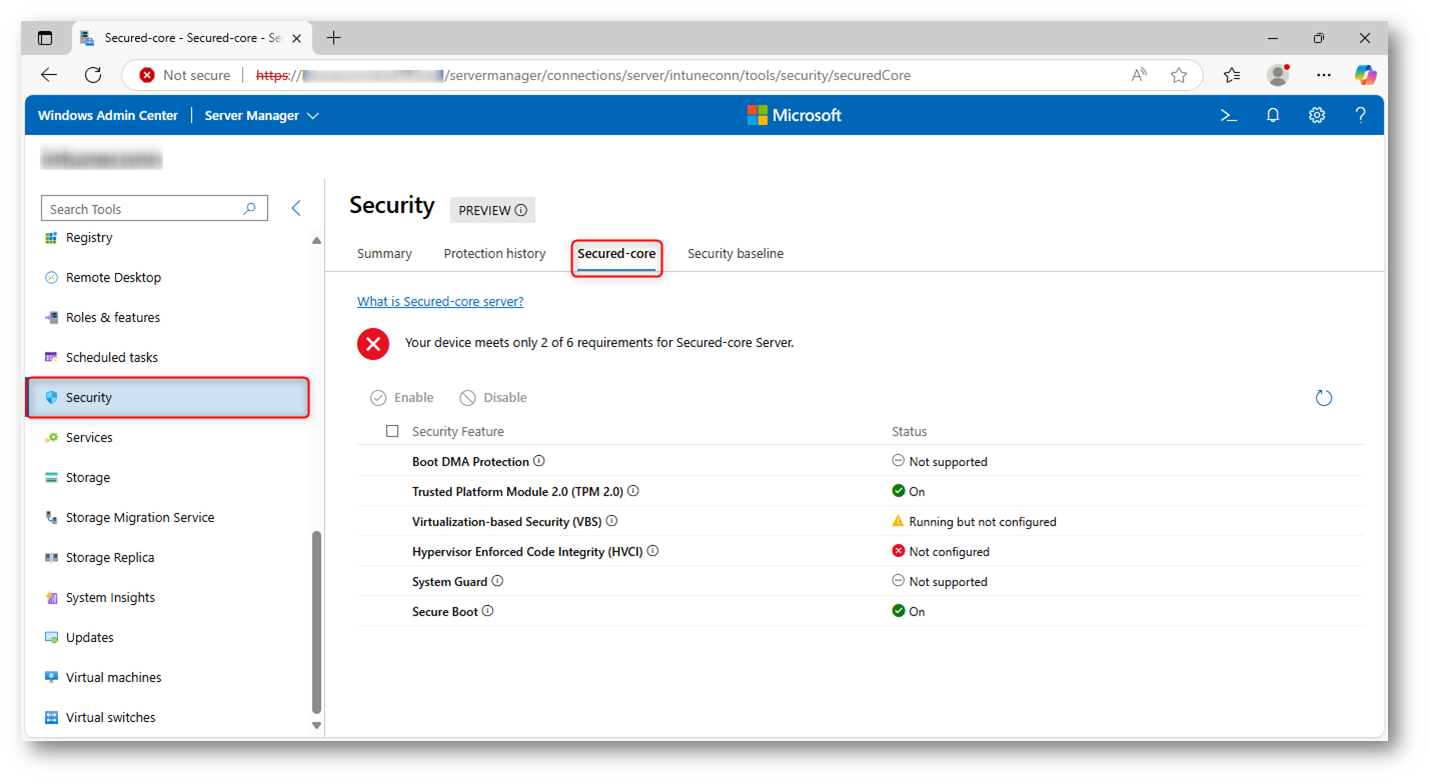Open a new browser tab

[x=333, y=38]
